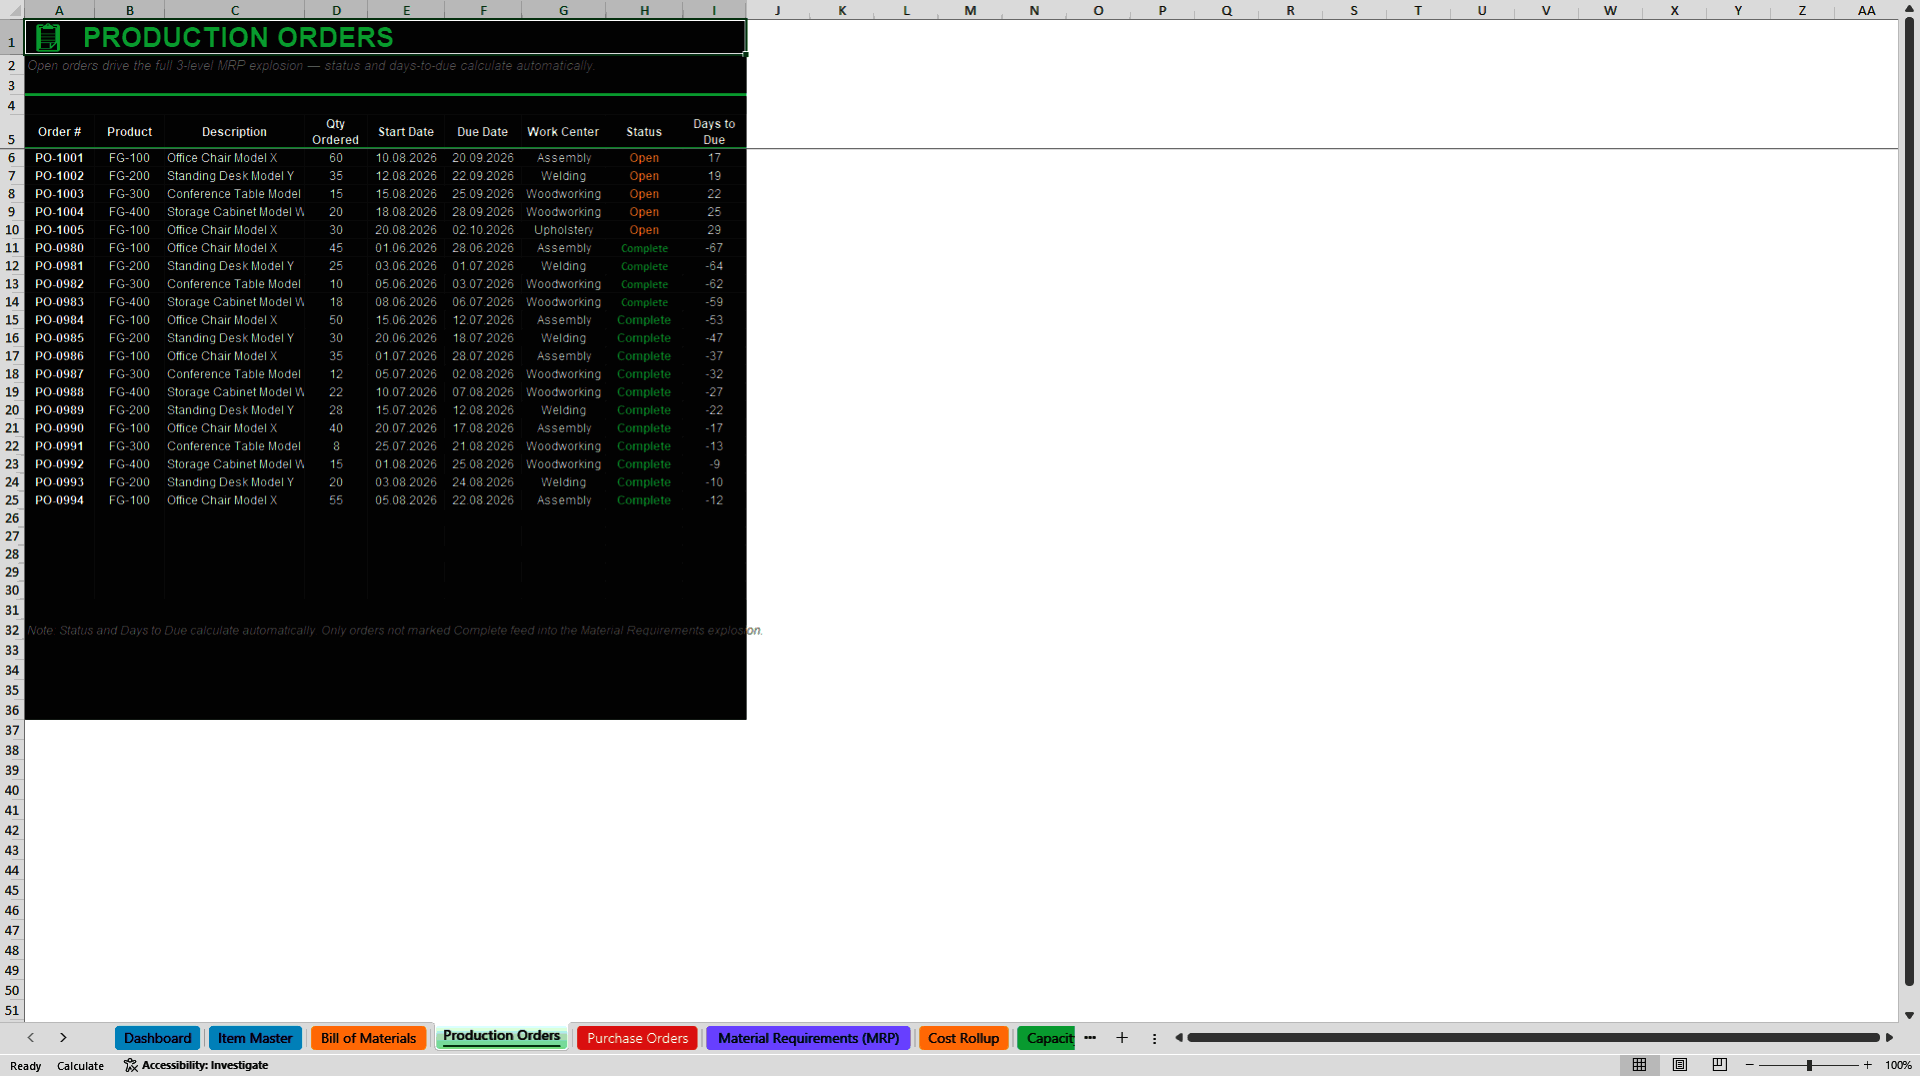Show hidden sheet tabs ellipsis
The width and height of the screenshot is (1920, 1076).
coord(1090,1038)
